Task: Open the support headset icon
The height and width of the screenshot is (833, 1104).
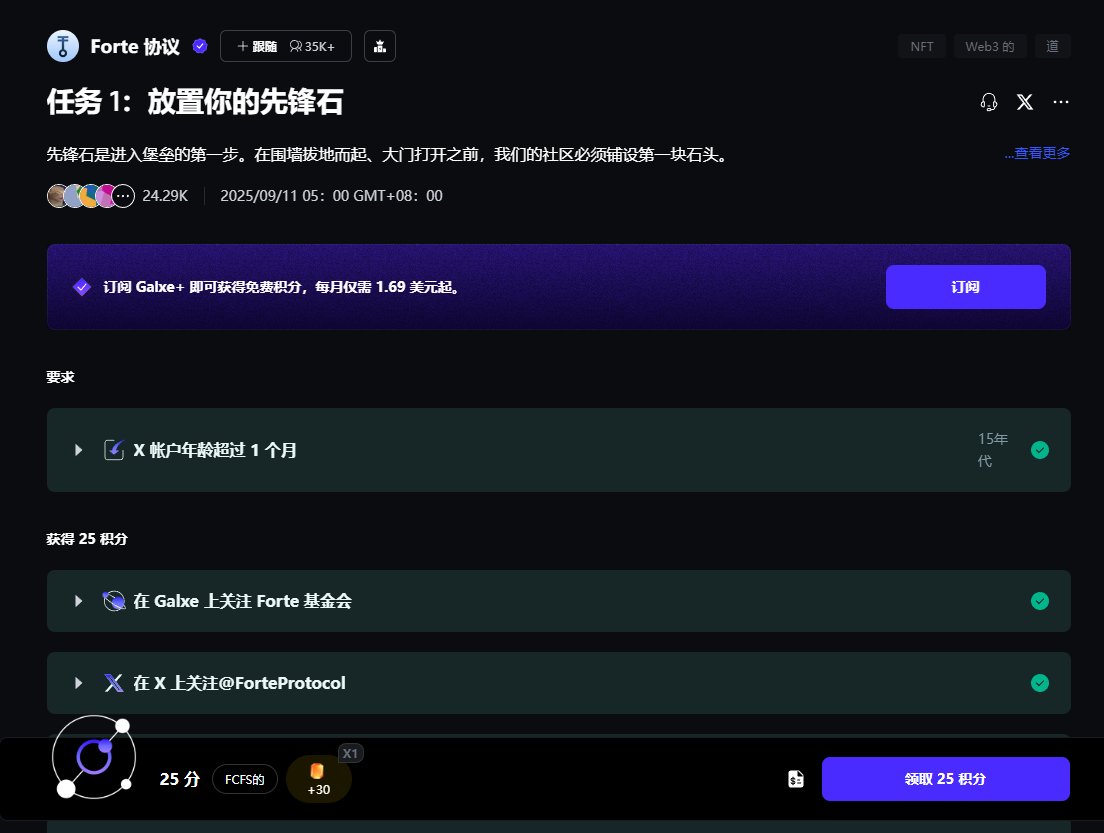Action: pyautogui.click(x=989, y=102)
